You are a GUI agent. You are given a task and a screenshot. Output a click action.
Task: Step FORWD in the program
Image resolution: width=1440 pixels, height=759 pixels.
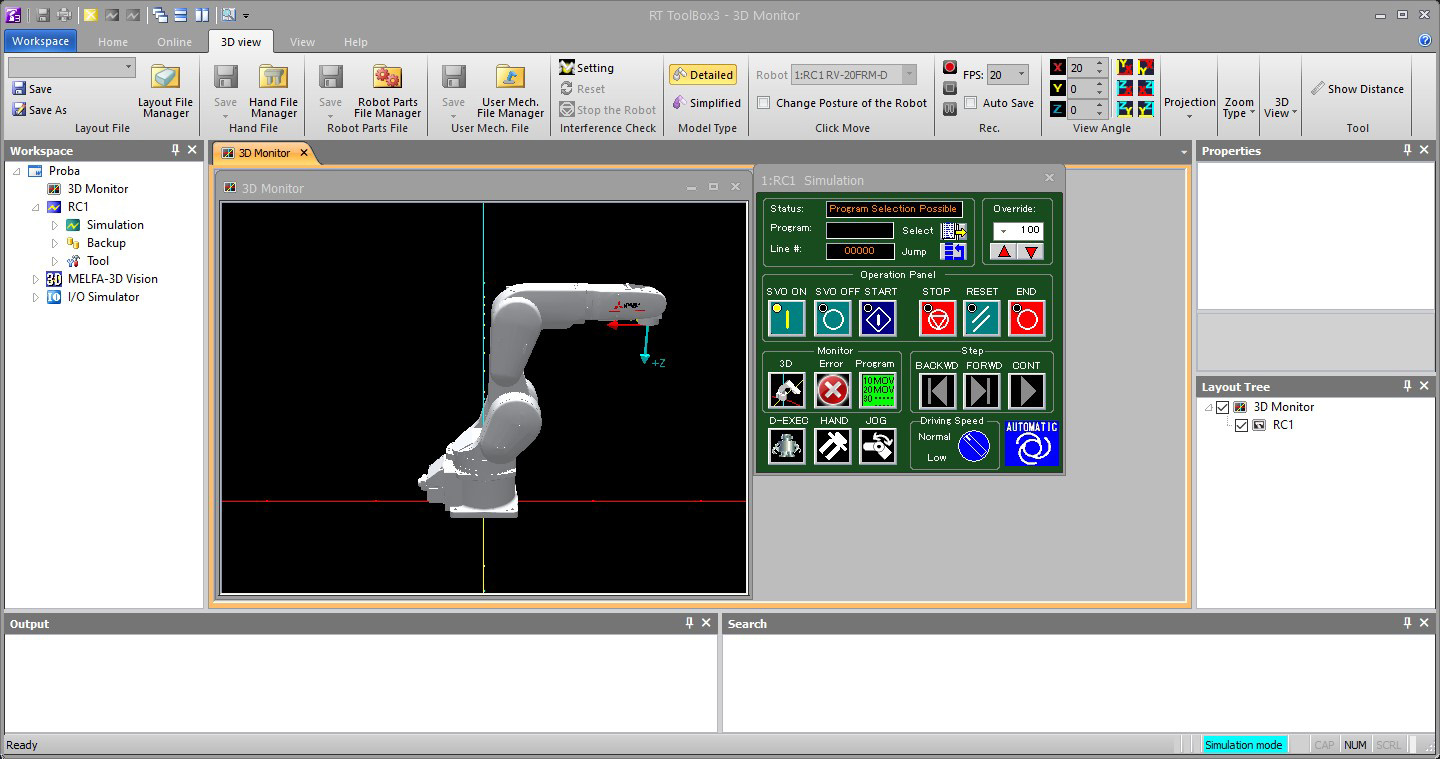(982, 391)
